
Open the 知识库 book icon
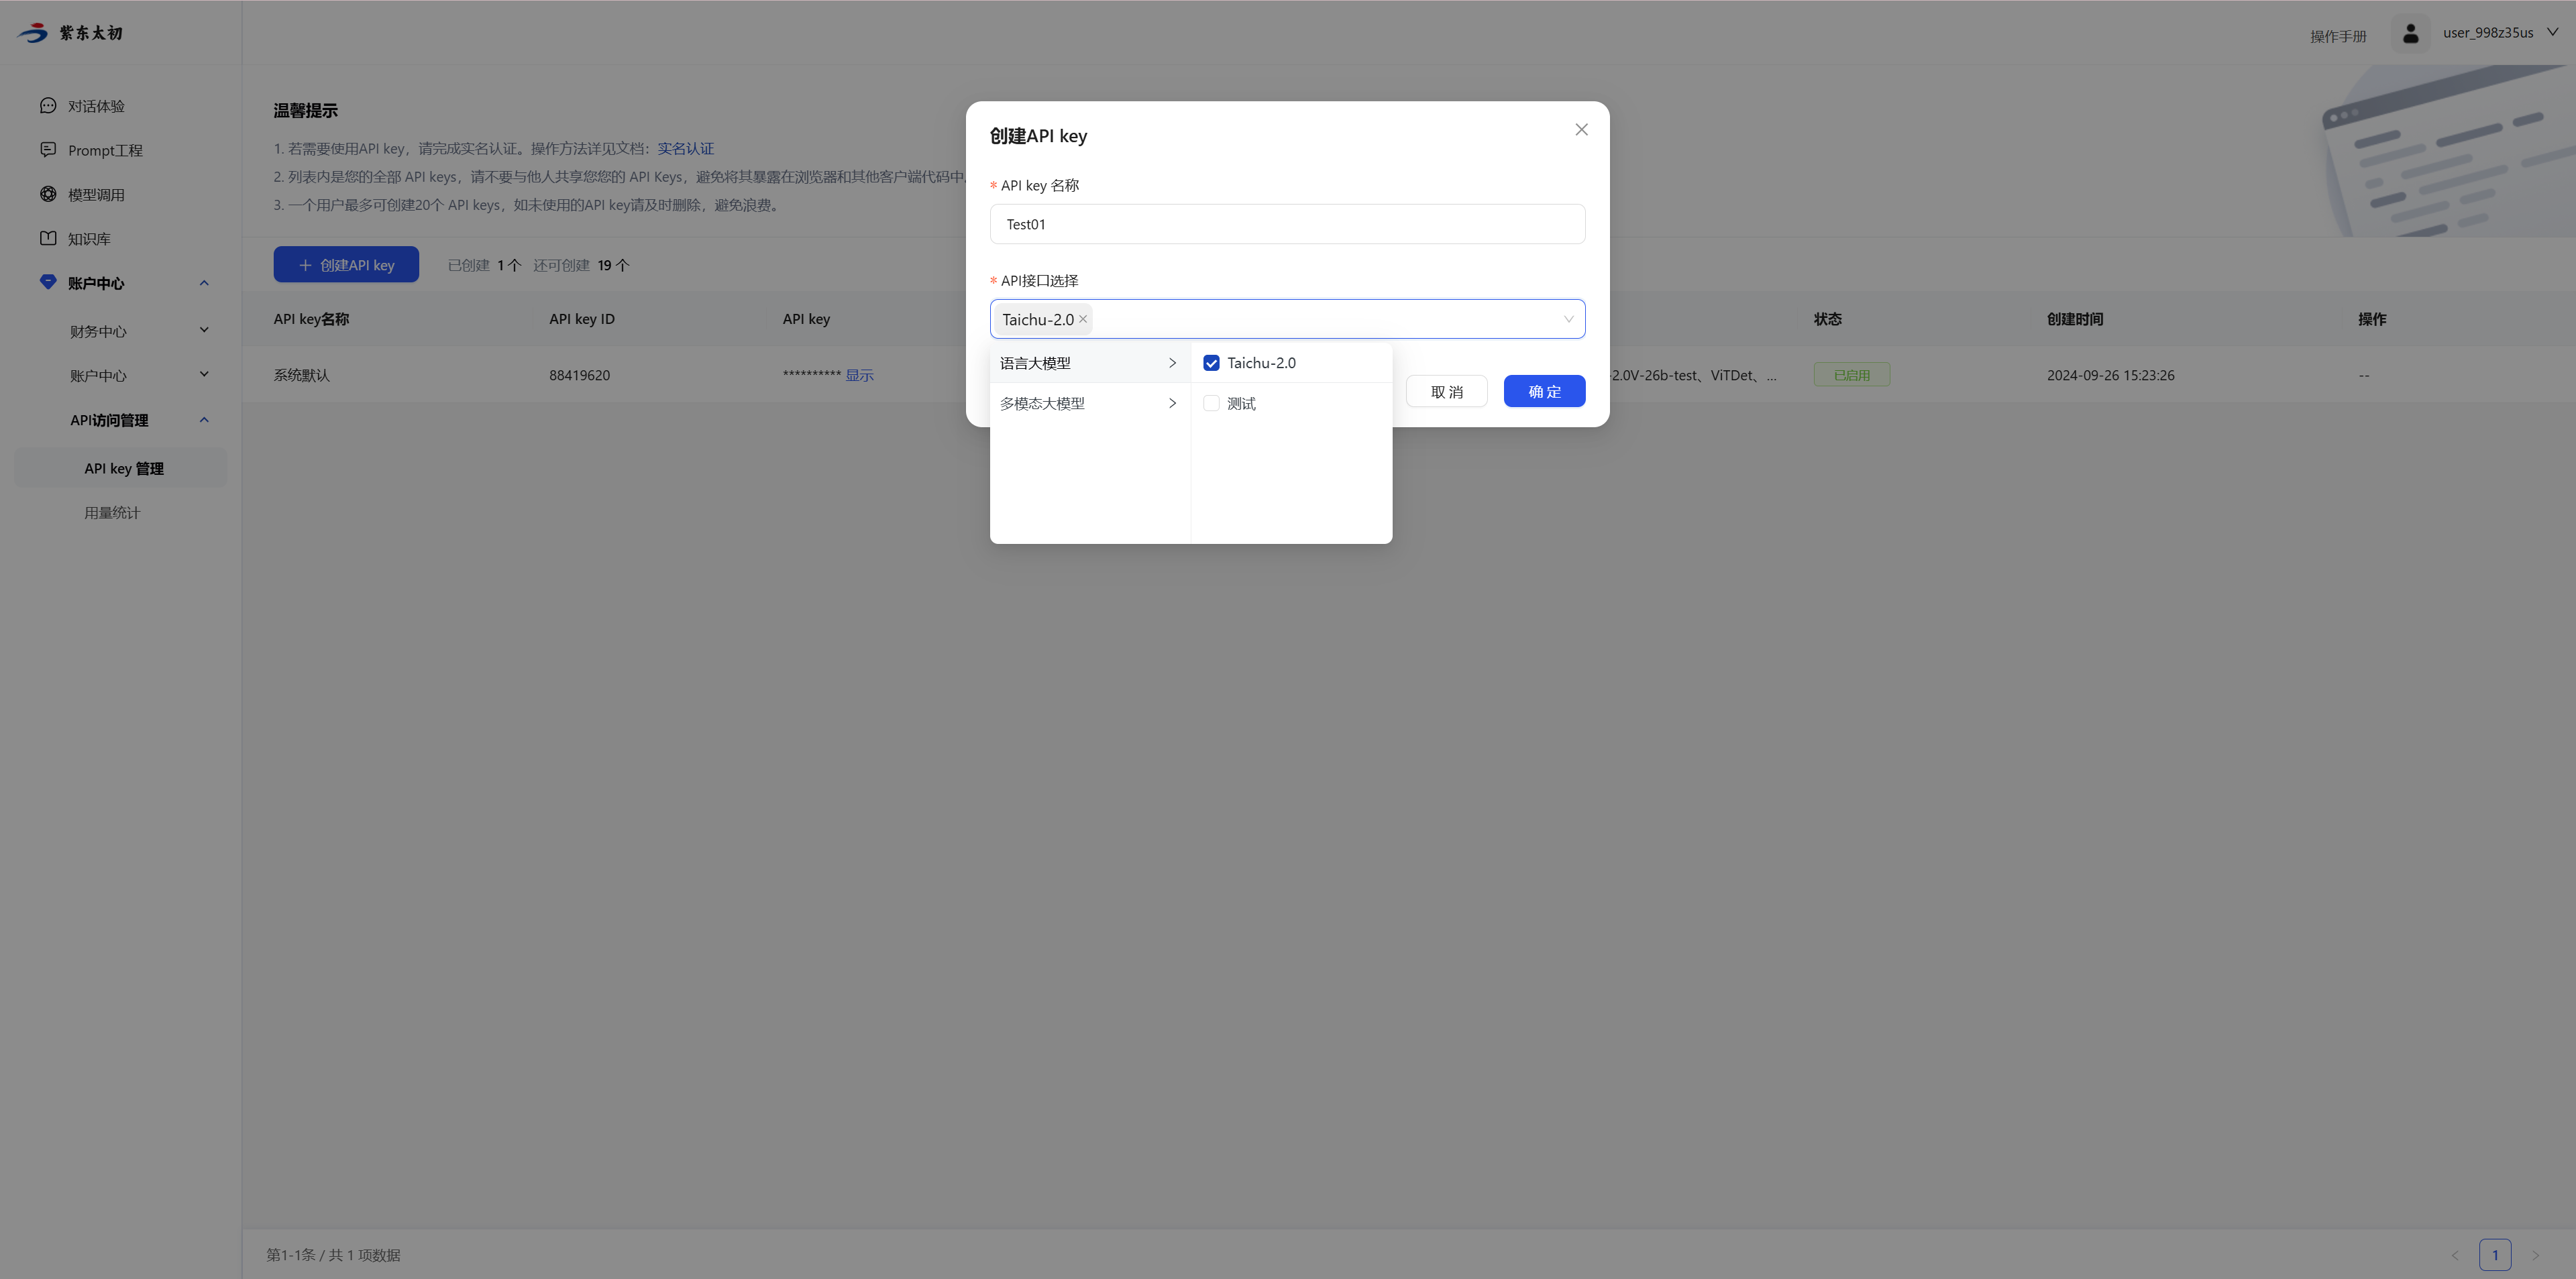tap(47, 238)
